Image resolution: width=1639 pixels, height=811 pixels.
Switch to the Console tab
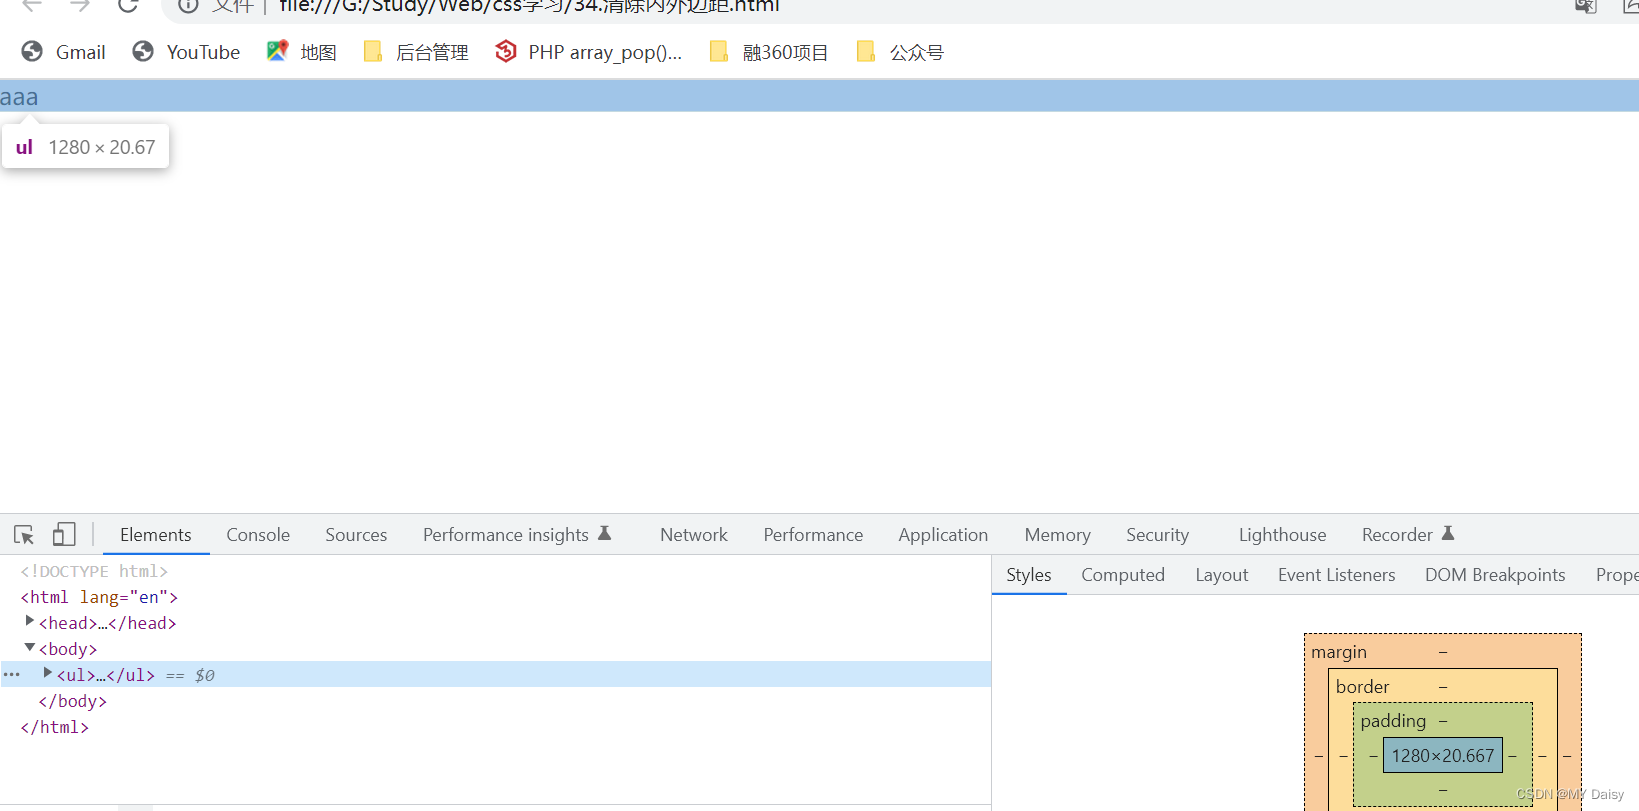tap(258, 535)
